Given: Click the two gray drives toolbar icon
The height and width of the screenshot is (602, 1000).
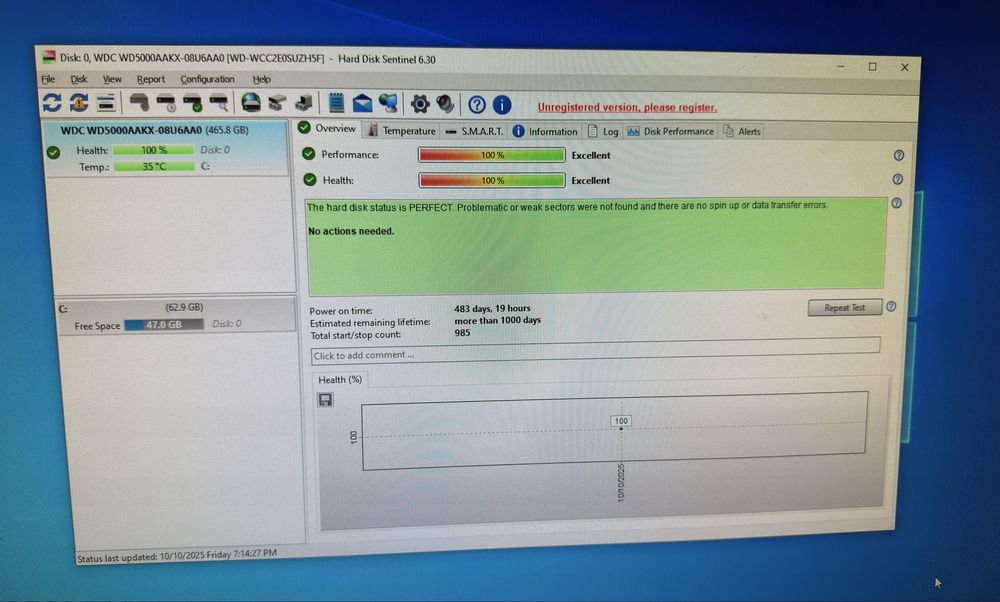Looking at the screenshot, I should click(x=277, y=103).
